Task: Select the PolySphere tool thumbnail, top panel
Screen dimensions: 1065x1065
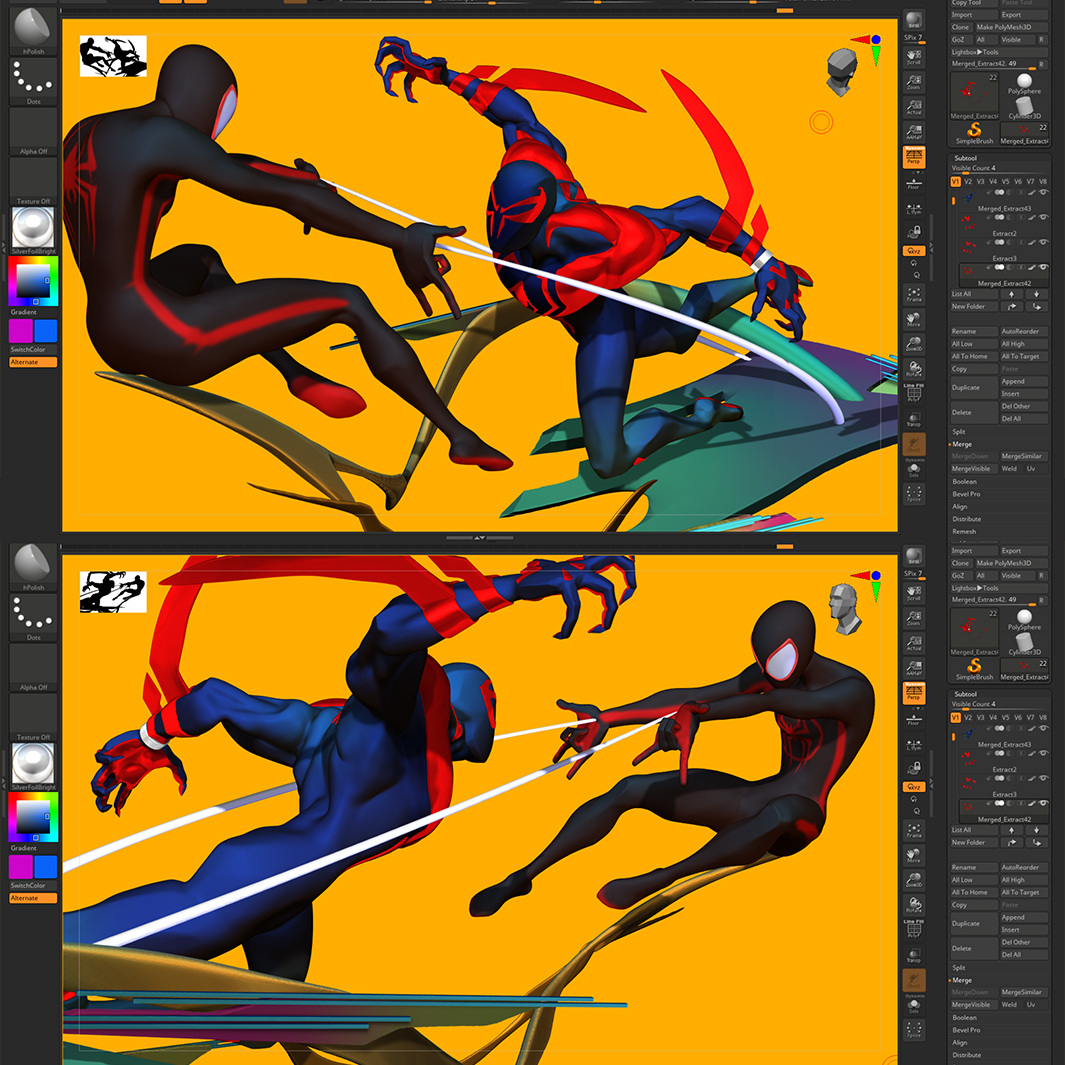Action: [1024, 84]
